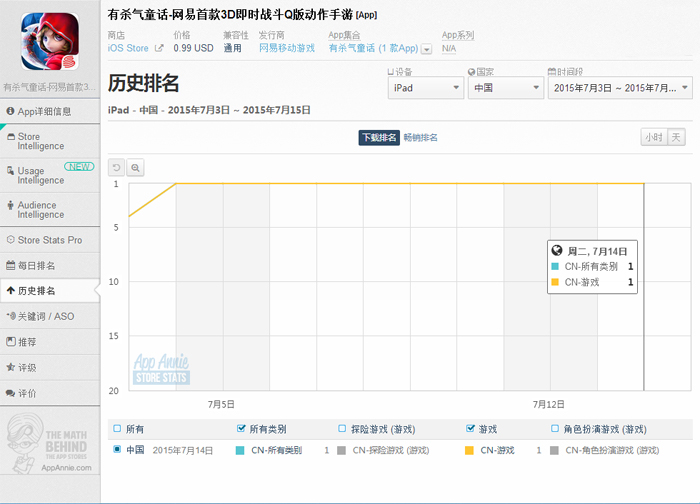This screenshot has width=700, height=504.
Task: Click the device icon beside 设备 label
Action: [x=391, y=72]
